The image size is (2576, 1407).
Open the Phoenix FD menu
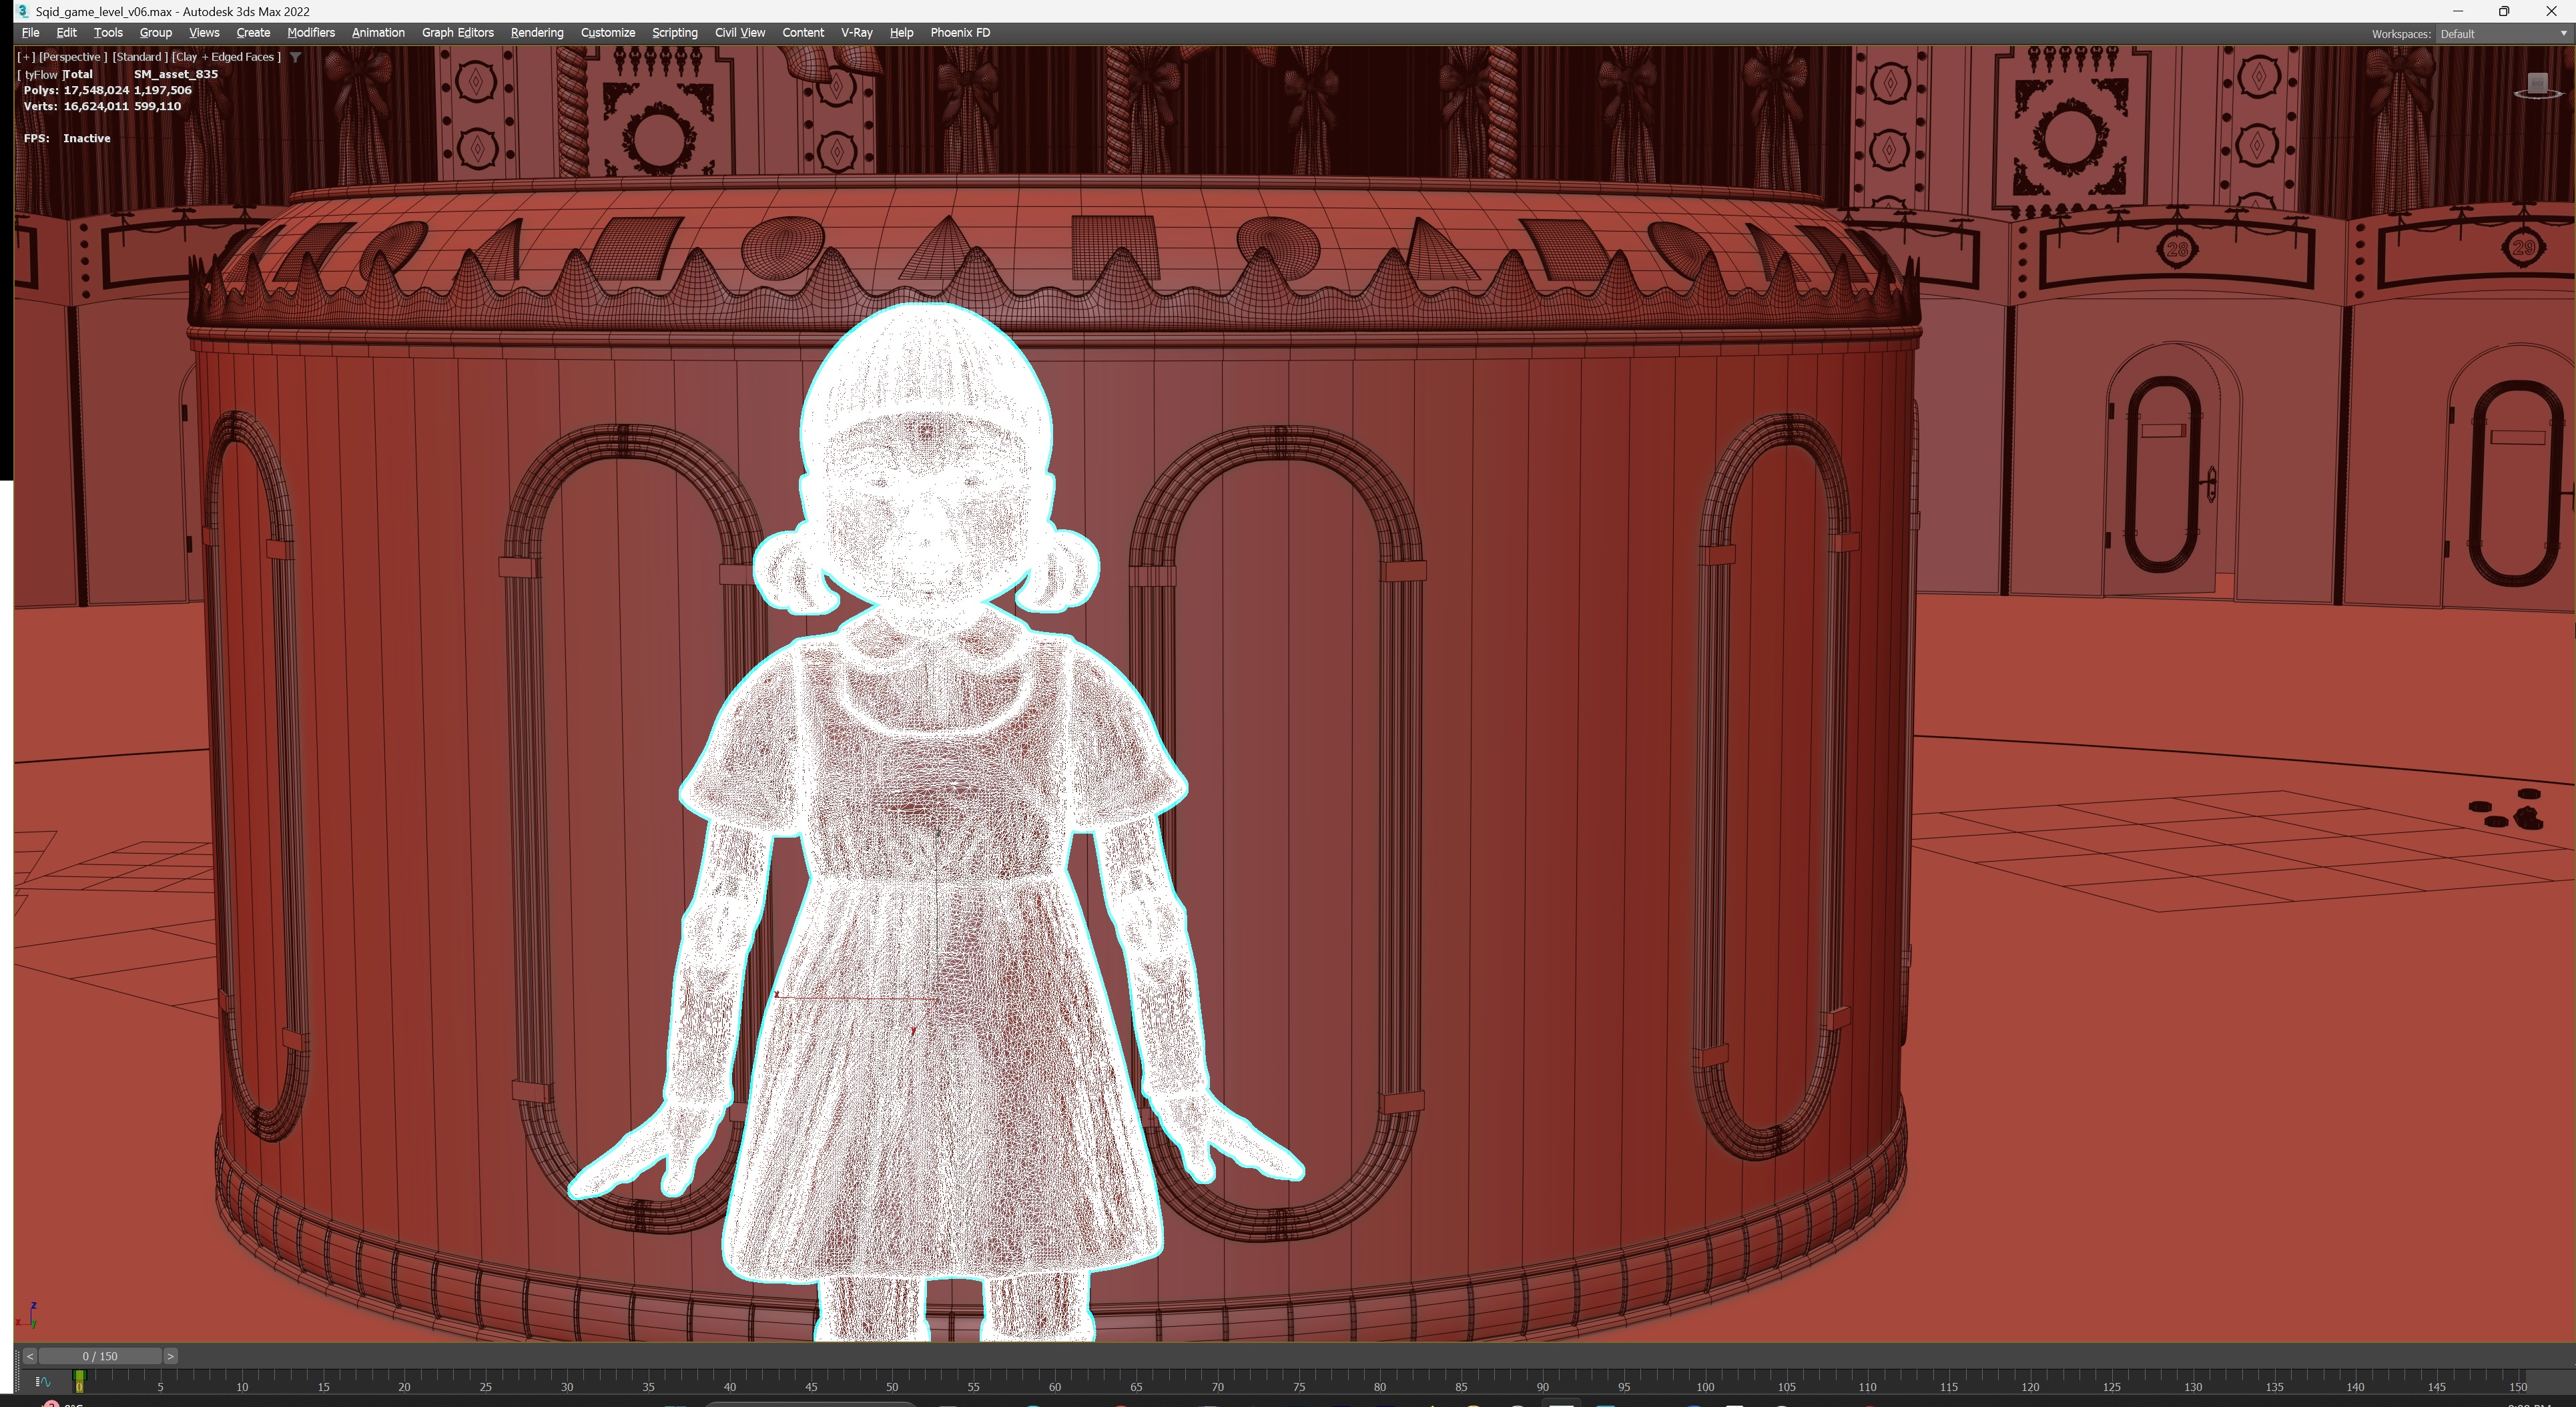(959, 32)
